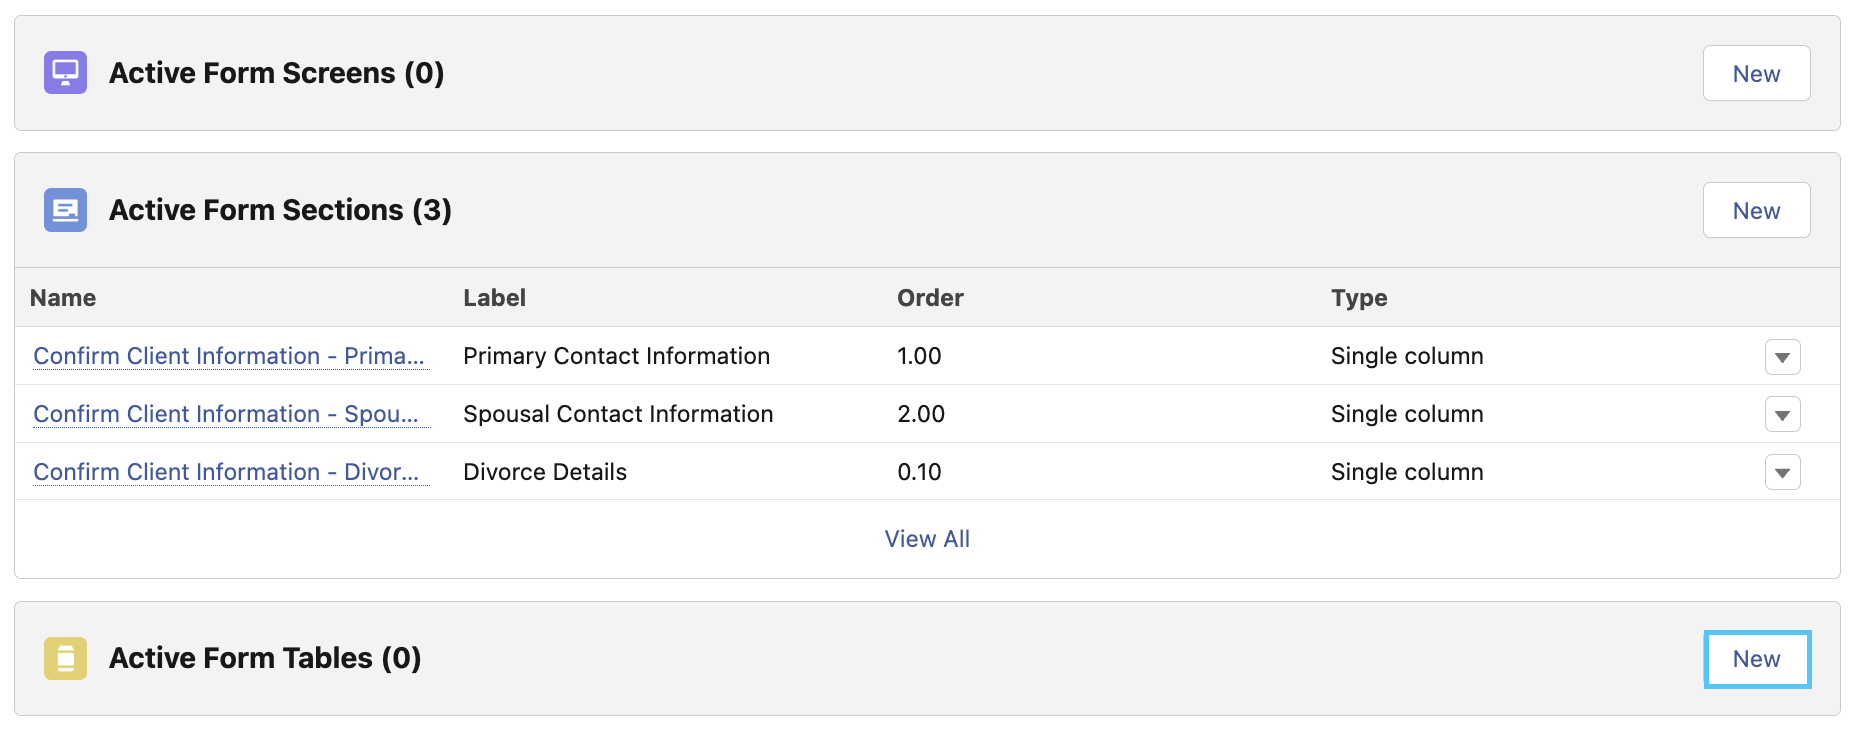
Task: Sort by the Type column header
Action: point(1359,298)
